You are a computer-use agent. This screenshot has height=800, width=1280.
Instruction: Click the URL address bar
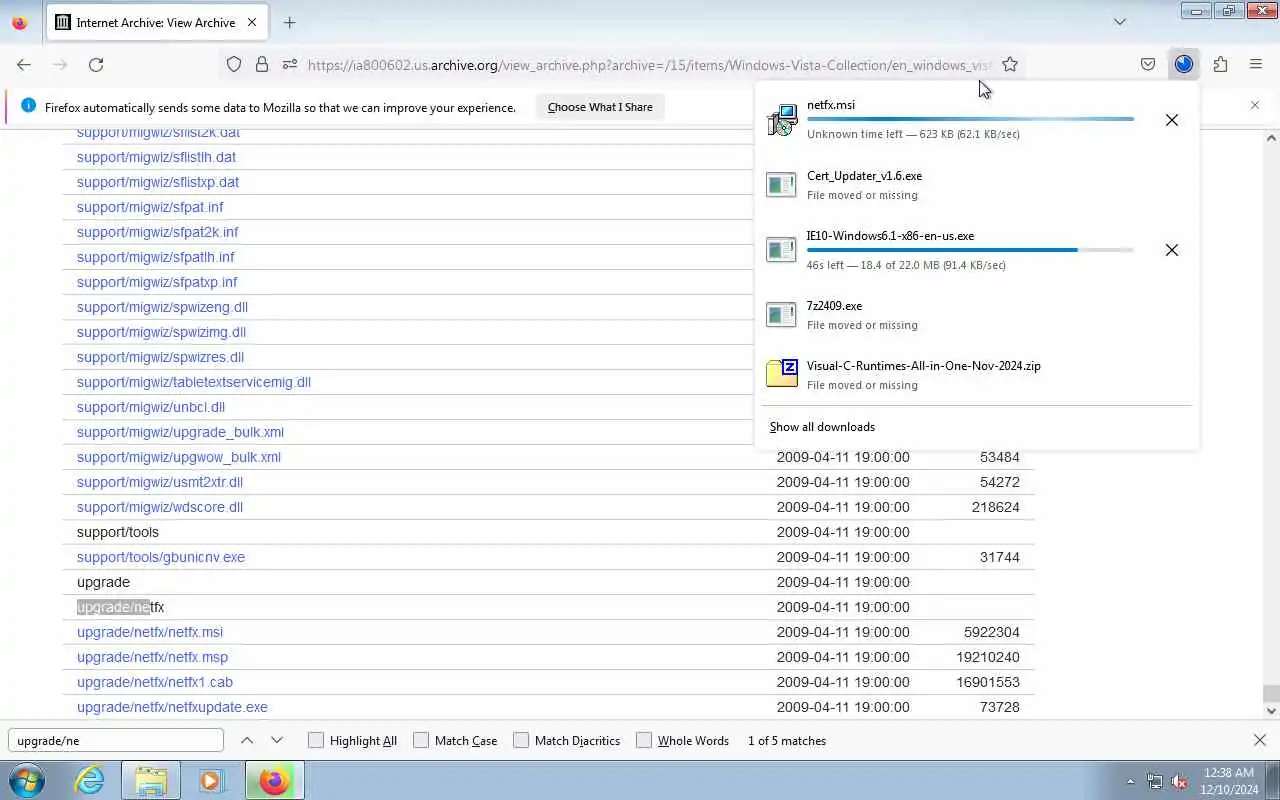coord(649,64)
